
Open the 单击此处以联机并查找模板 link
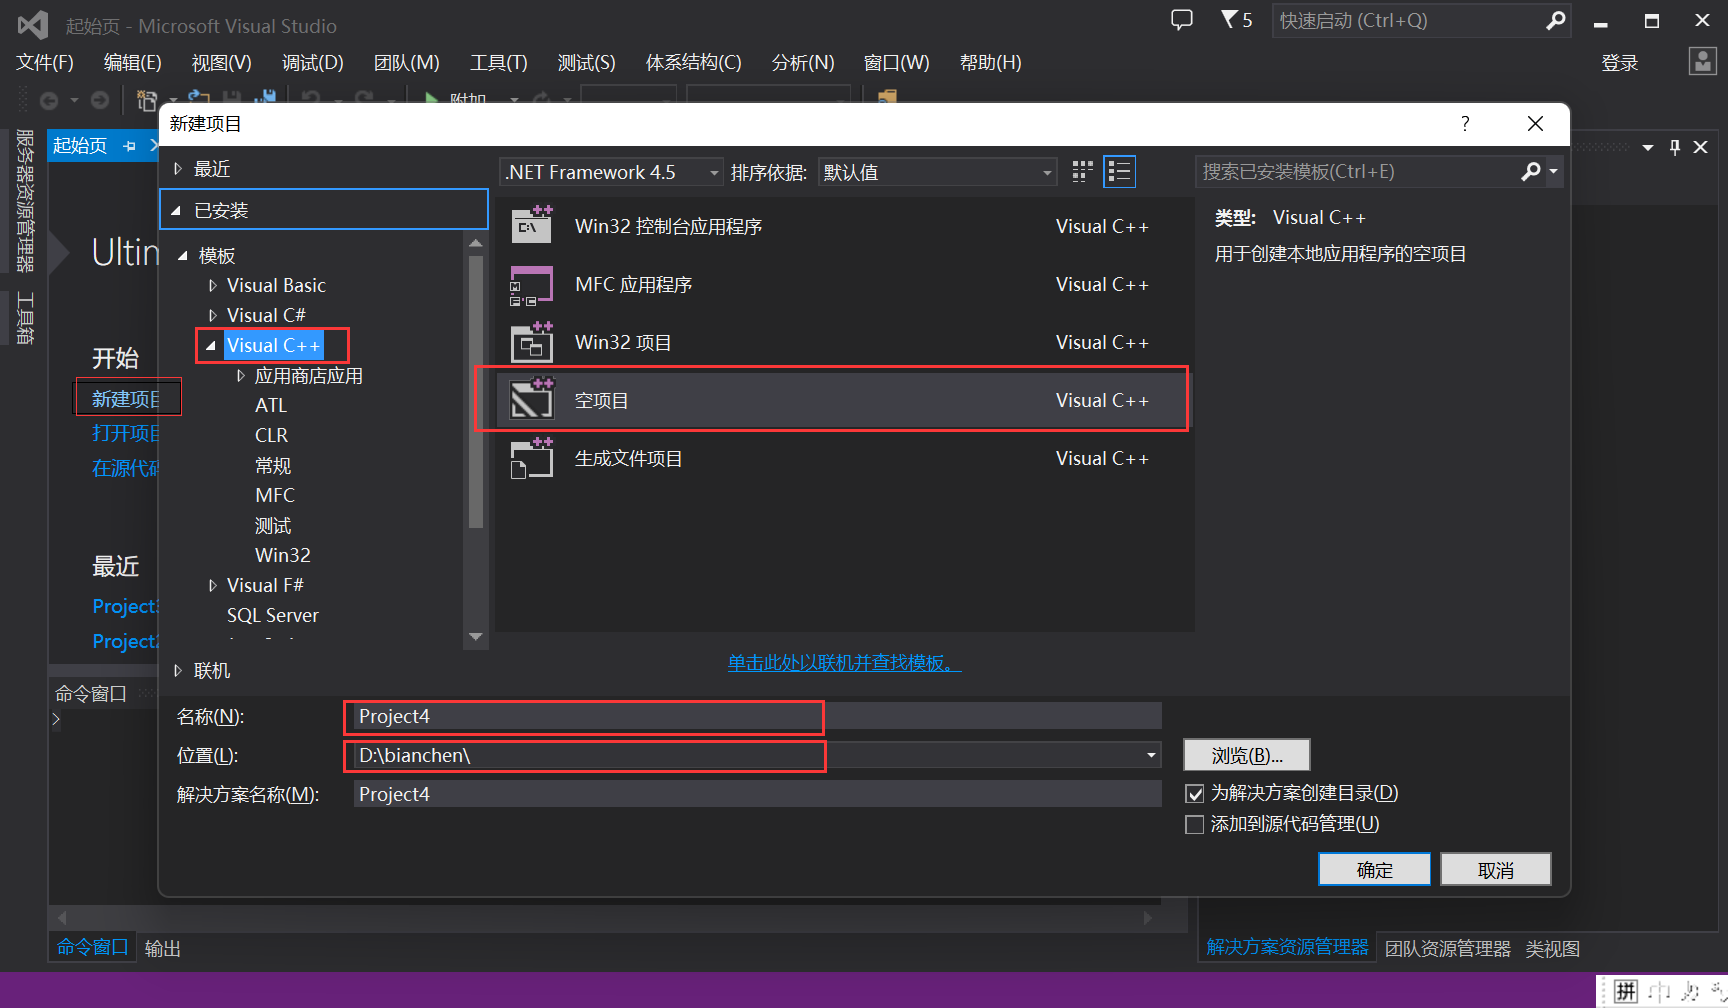(844, 663)
